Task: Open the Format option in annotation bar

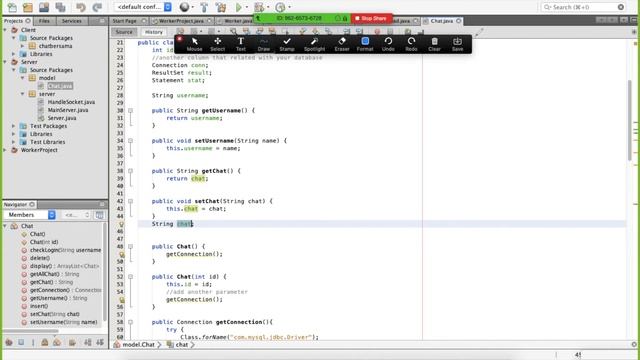Action: [x=365, y=44]
